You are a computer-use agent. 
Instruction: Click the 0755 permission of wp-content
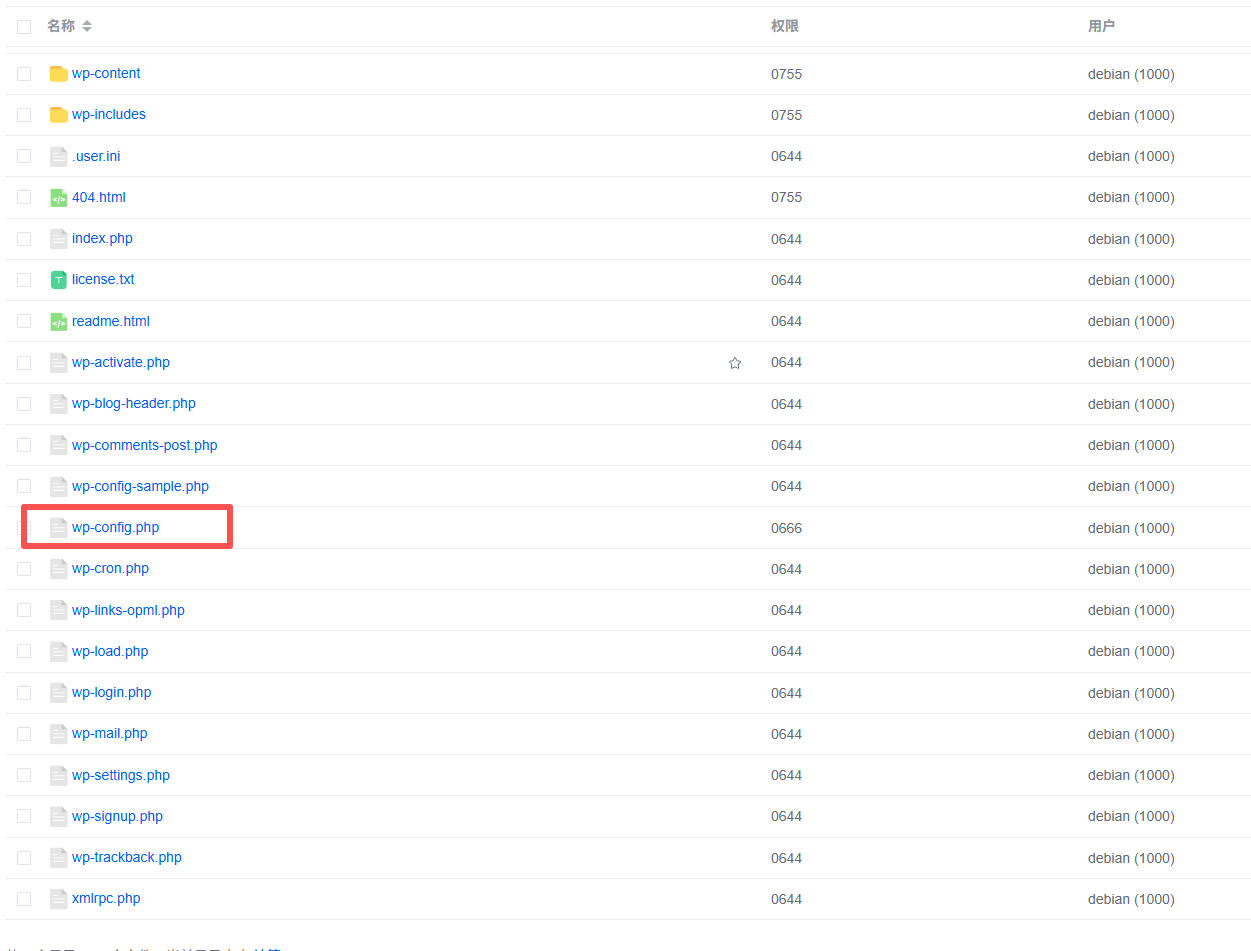coord(787,74)
